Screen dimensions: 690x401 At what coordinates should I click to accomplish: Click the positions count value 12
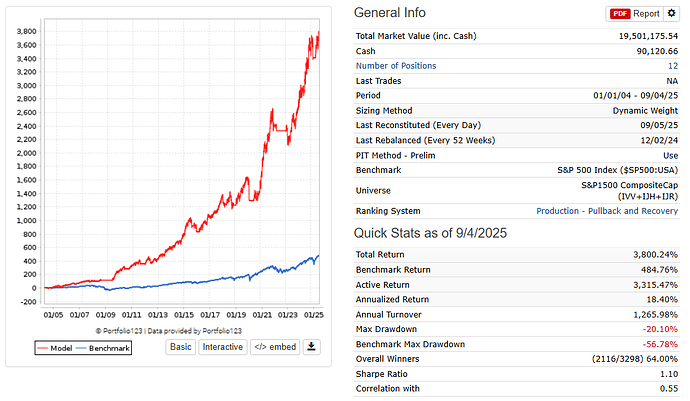[x=671, y=66]
